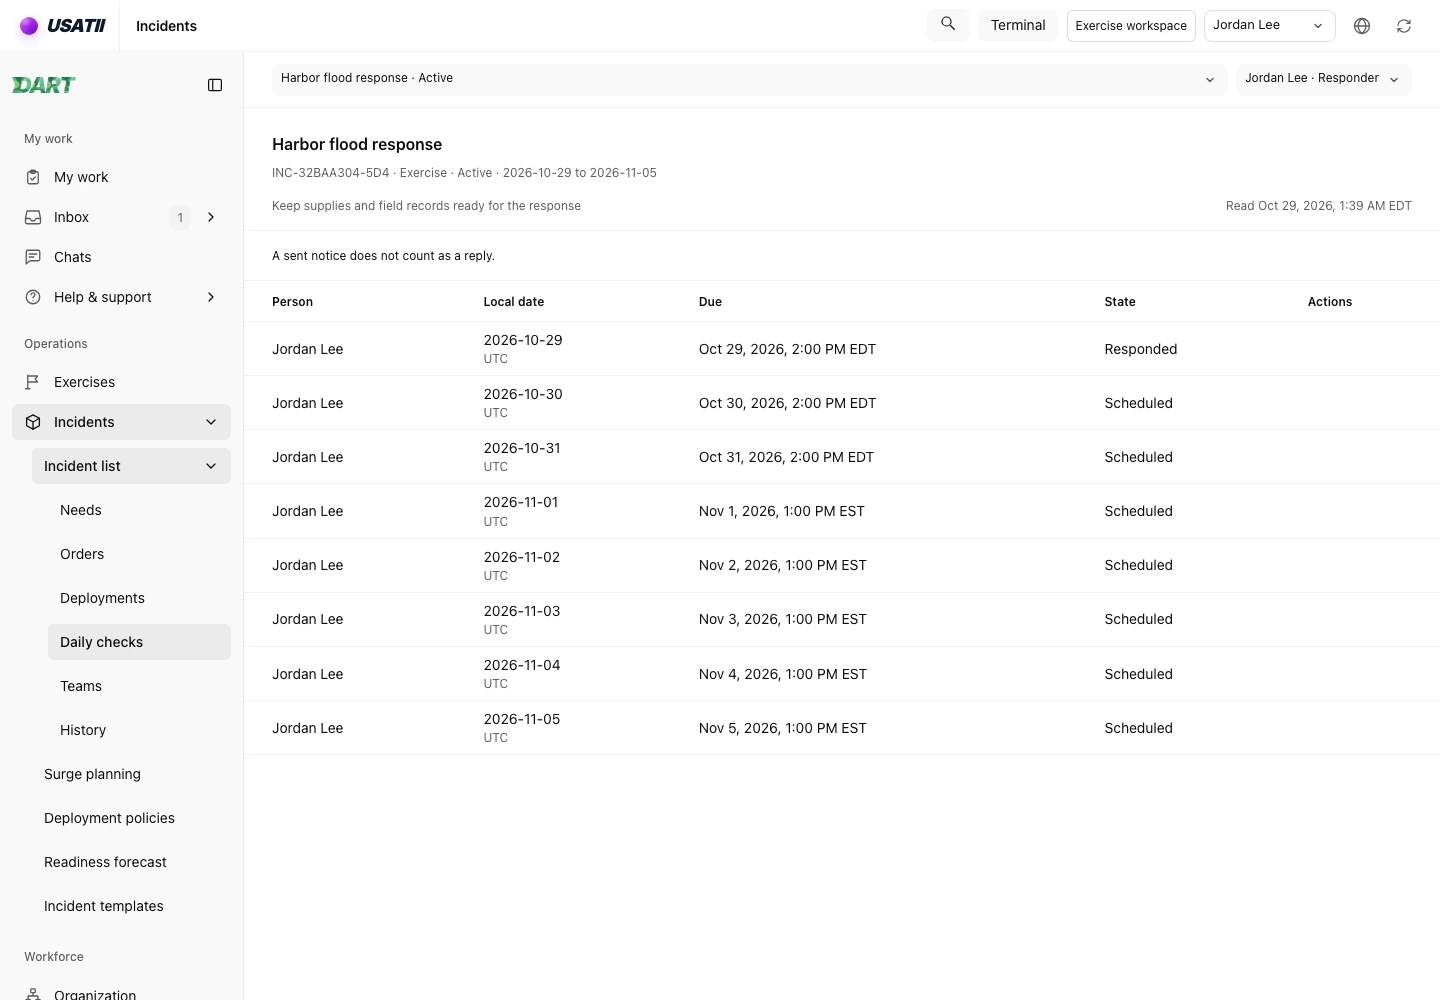This screenshot has height=1000, width=1440.
Task: Click the Inbox count badge 1
Action: 180,217
